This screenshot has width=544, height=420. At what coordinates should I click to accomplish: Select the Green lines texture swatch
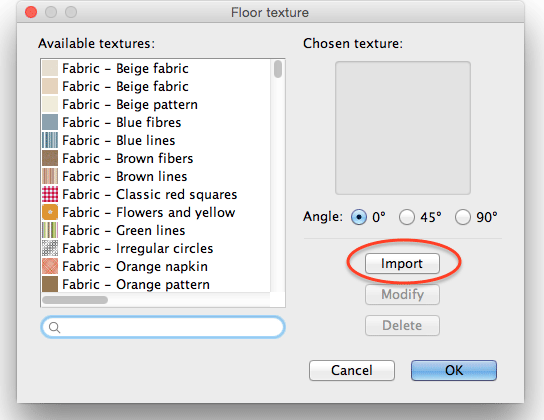click(50, 230)
